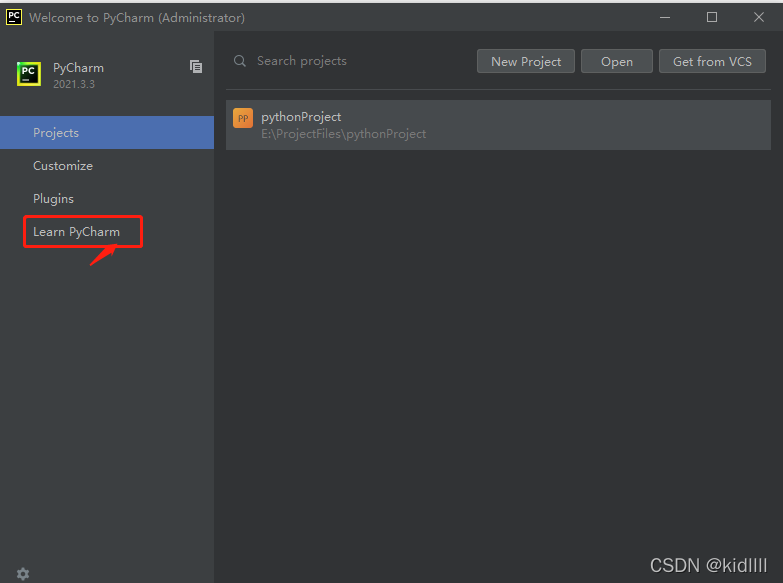The width and height of the screenshot is (783, 583).
Task: Switch to the Customize tab
Action: 107,165
